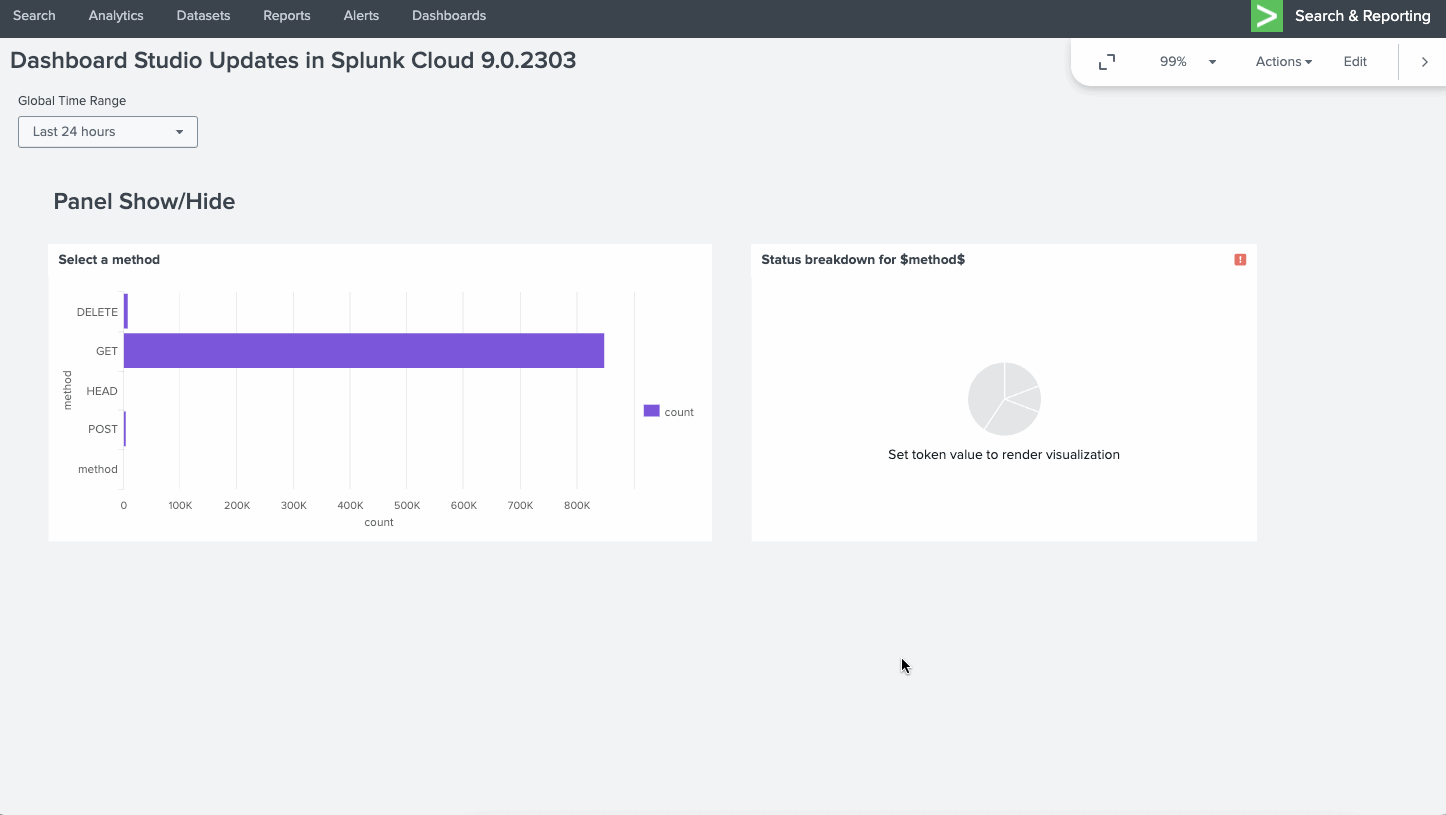This screenshot has width=1446, height=815.
Task: Select the GET bar in the chart
Action: tap(363, 351)
